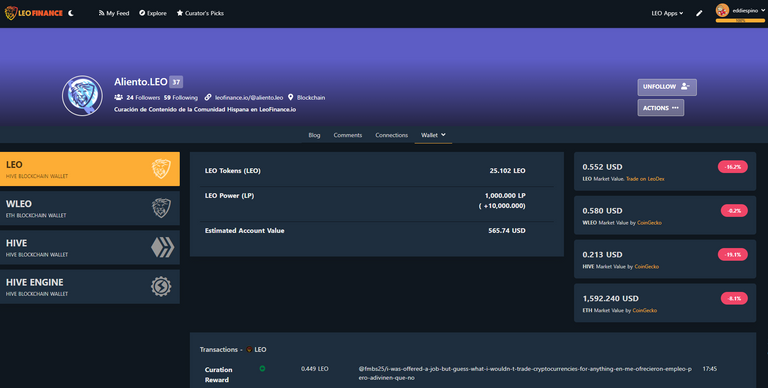This screenshot has width=768, height=388.
Task: View the 24 Followers list
Action: point(143,97)
